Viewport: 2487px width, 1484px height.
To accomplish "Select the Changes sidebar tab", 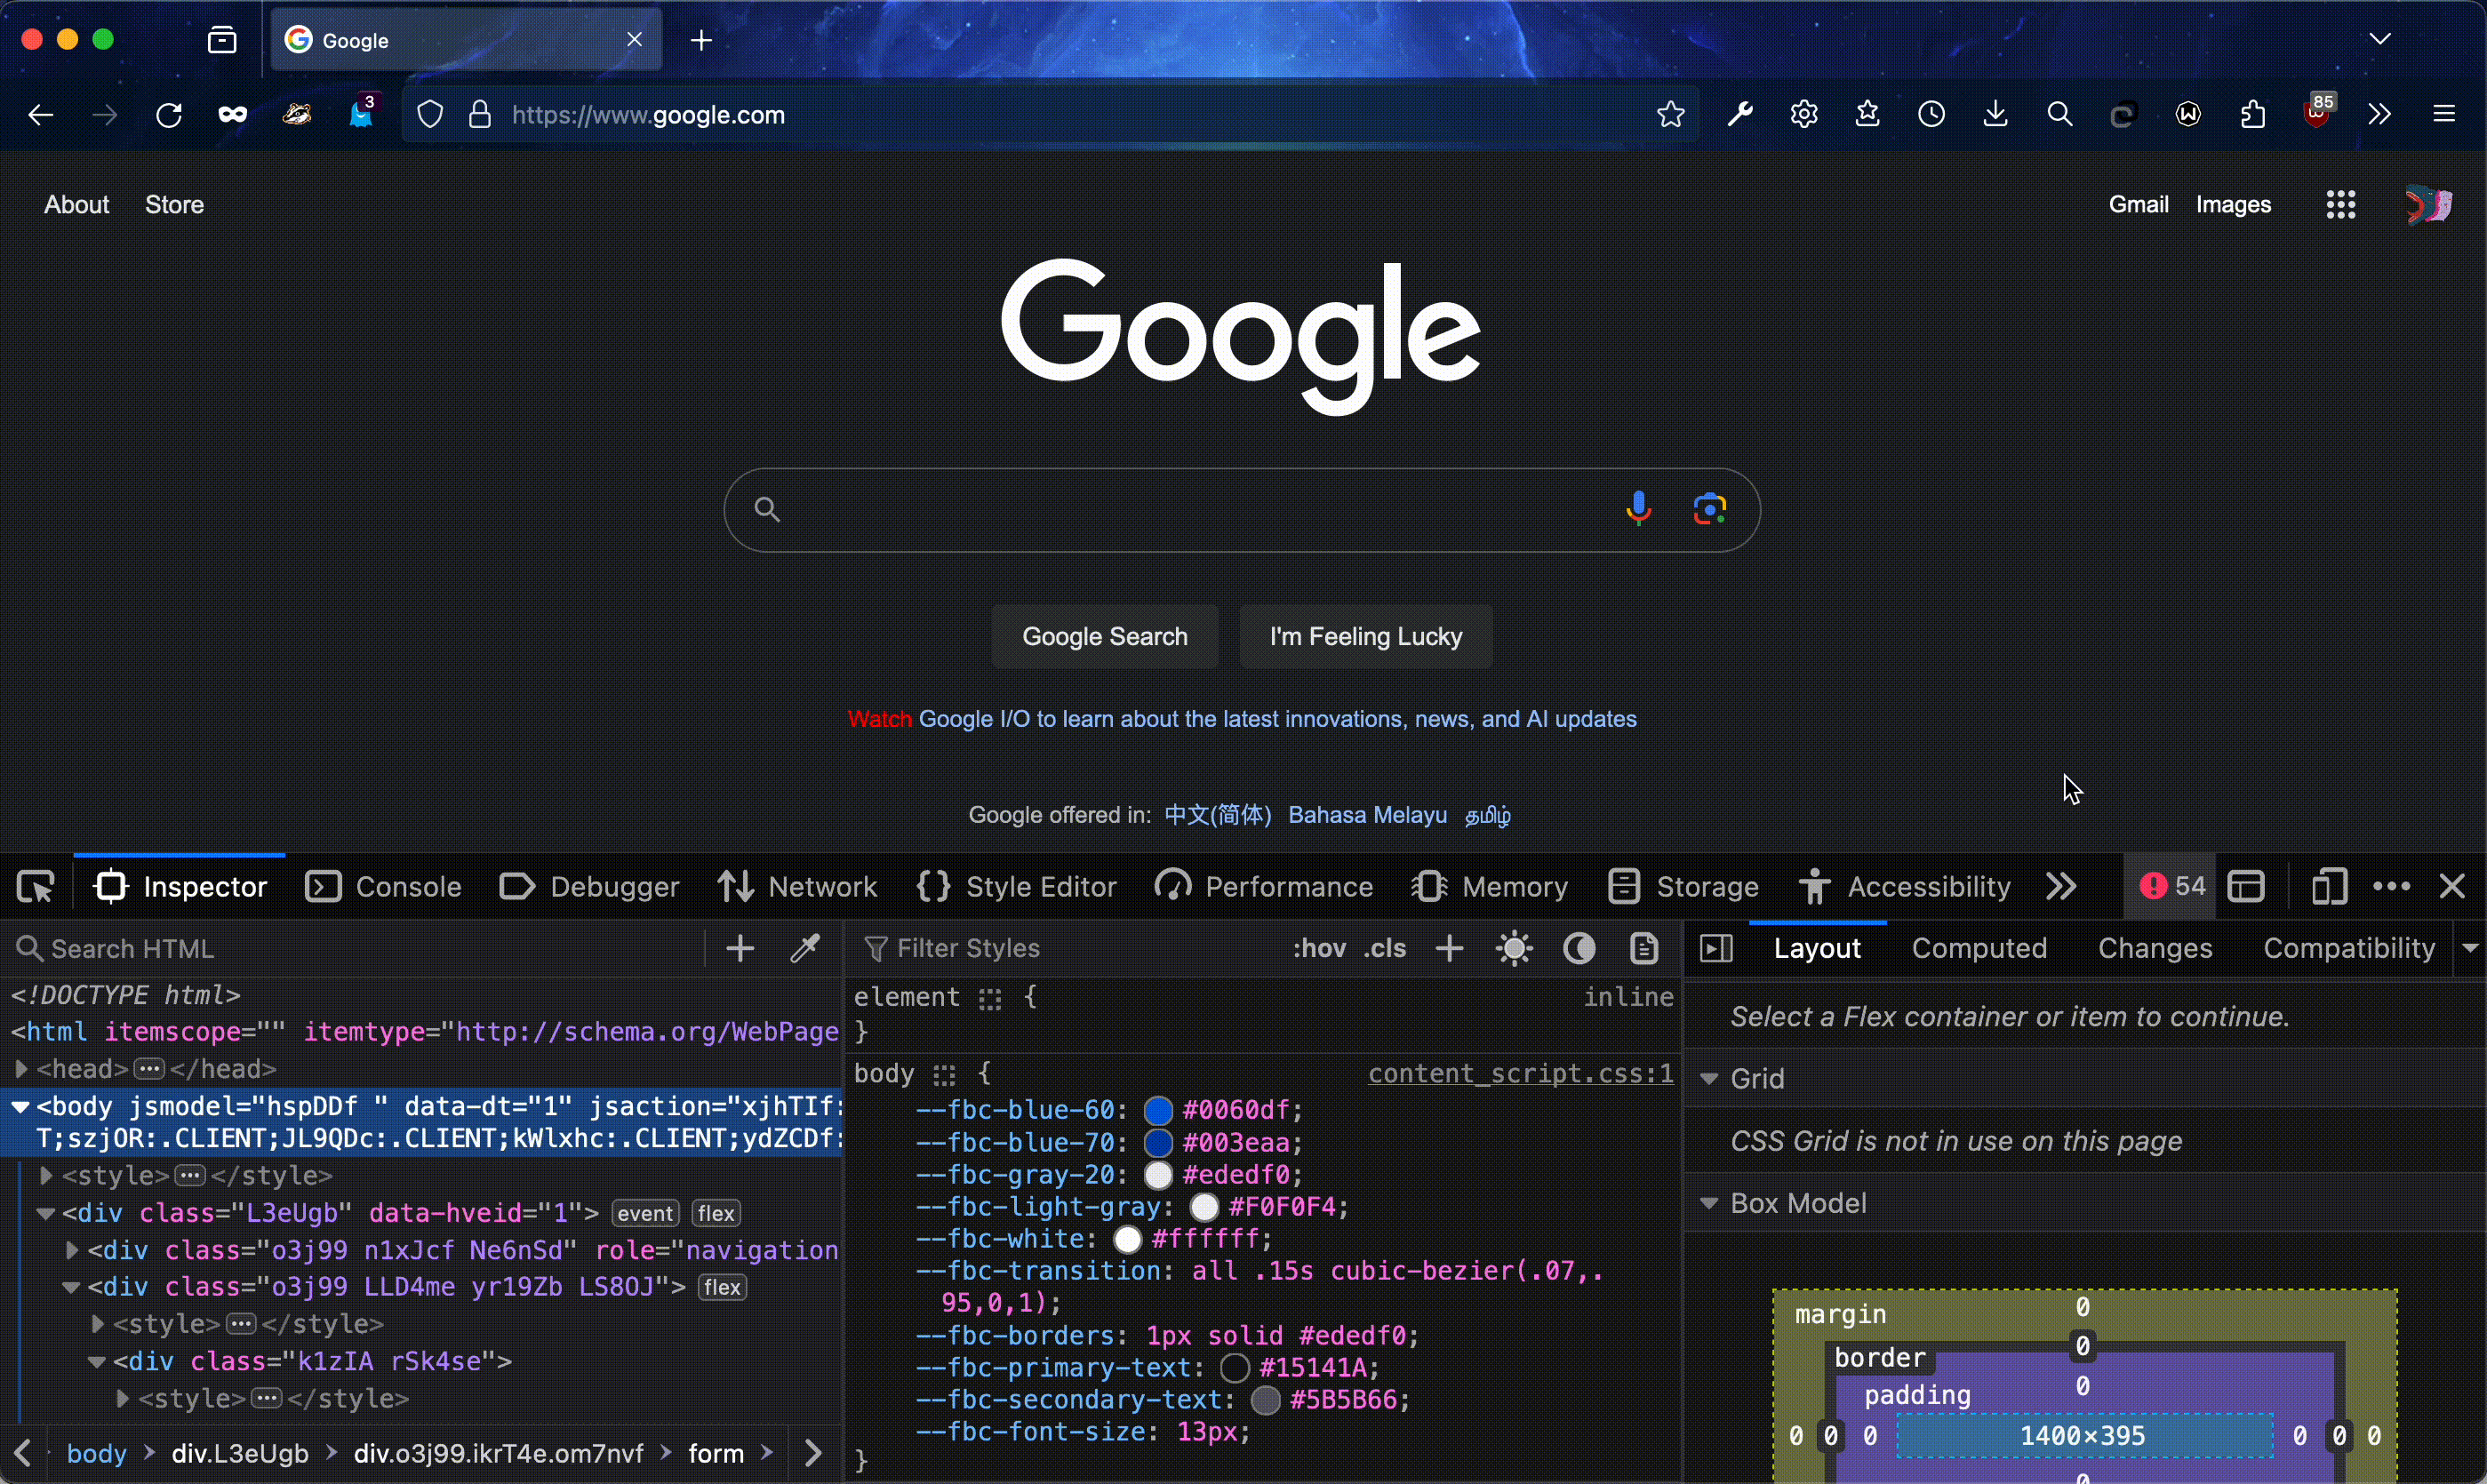I will point(2155,948).
